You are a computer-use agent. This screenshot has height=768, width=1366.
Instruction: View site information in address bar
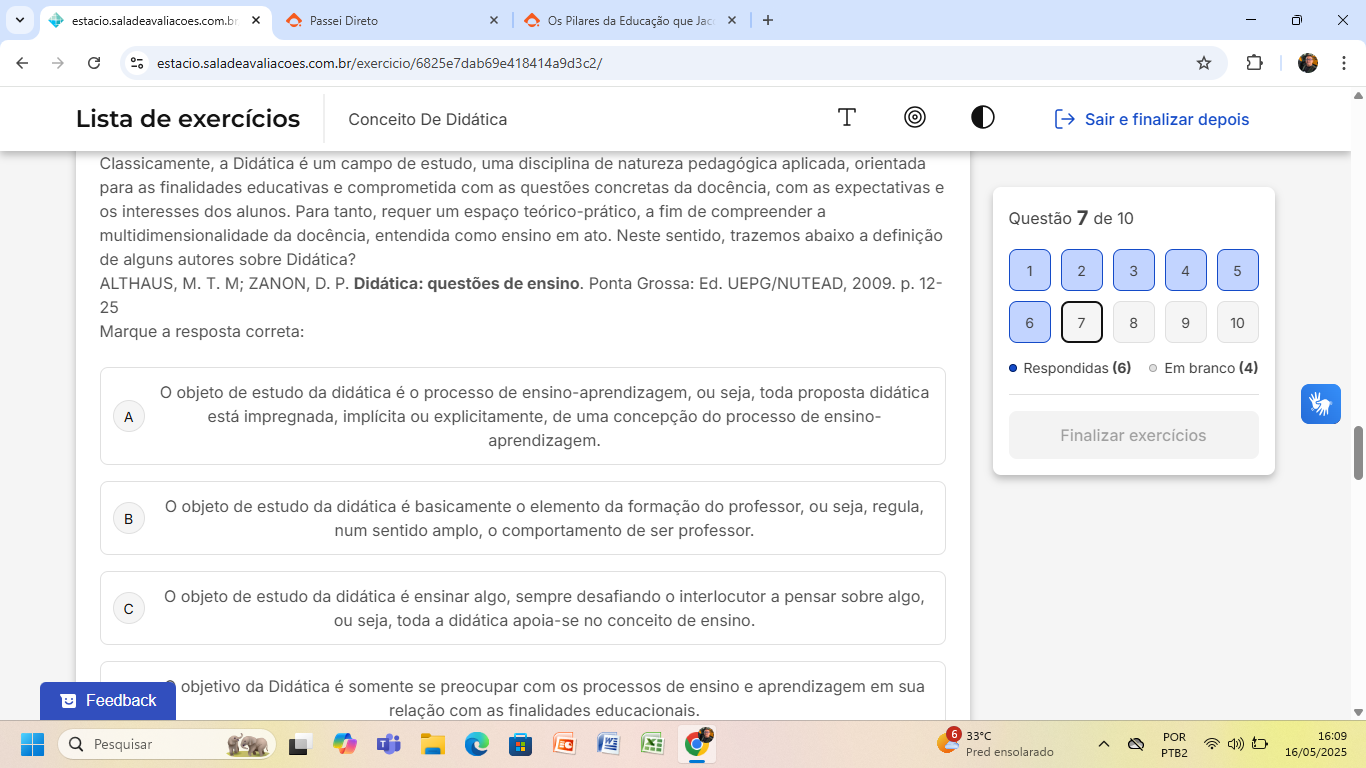pyautogui.click(x=138, y=63)
